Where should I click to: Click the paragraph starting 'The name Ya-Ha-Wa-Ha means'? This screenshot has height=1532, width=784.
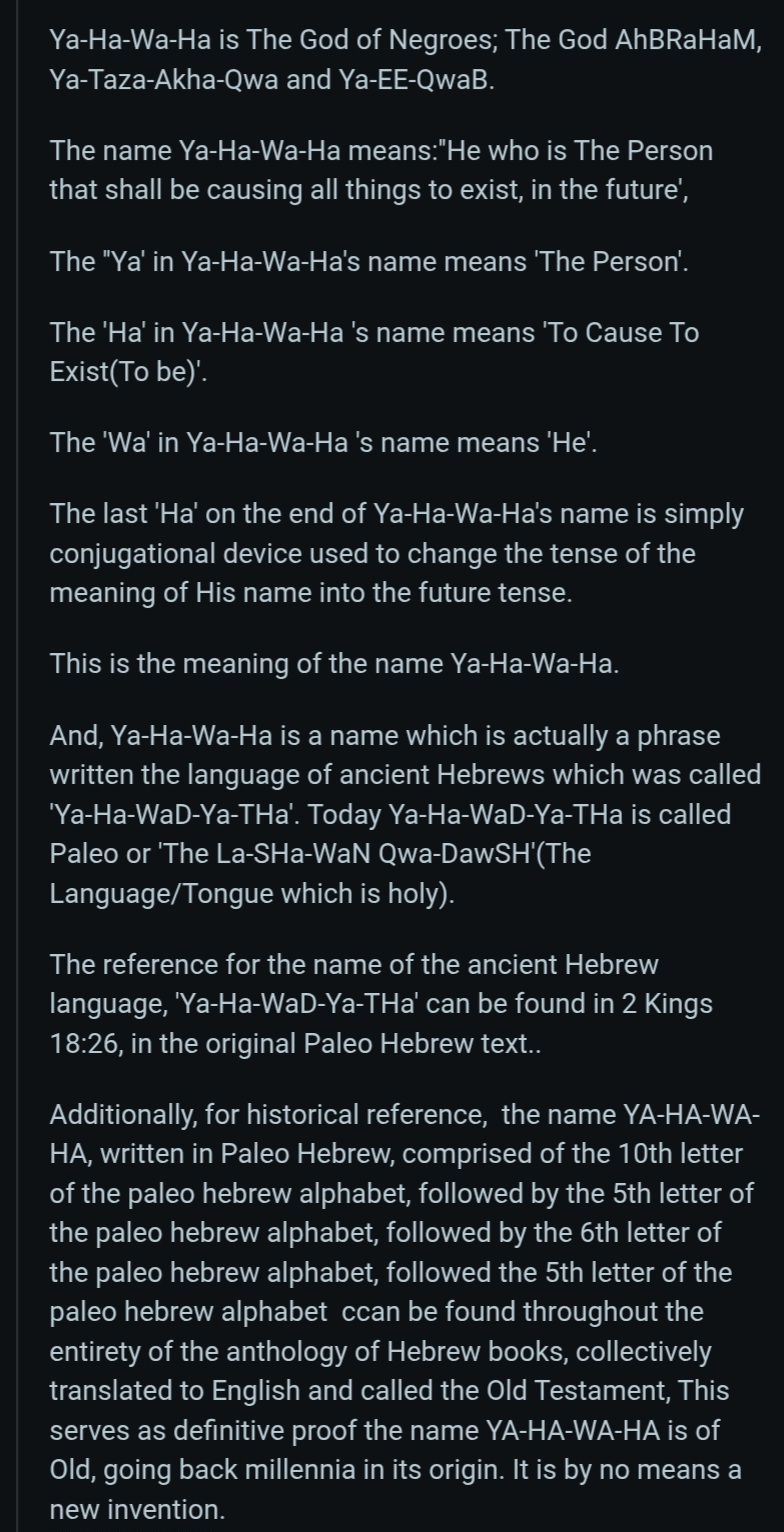tap(381, 170)
